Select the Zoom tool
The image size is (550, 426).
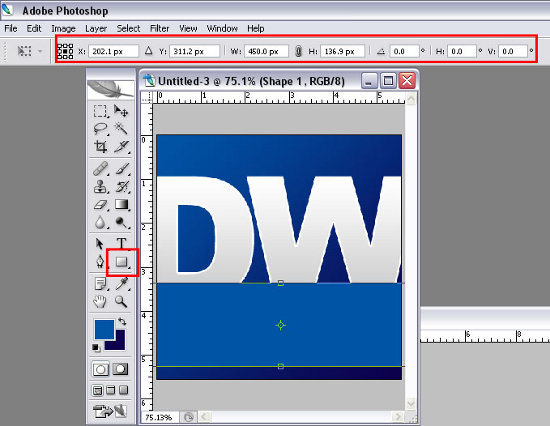point(121,301)
